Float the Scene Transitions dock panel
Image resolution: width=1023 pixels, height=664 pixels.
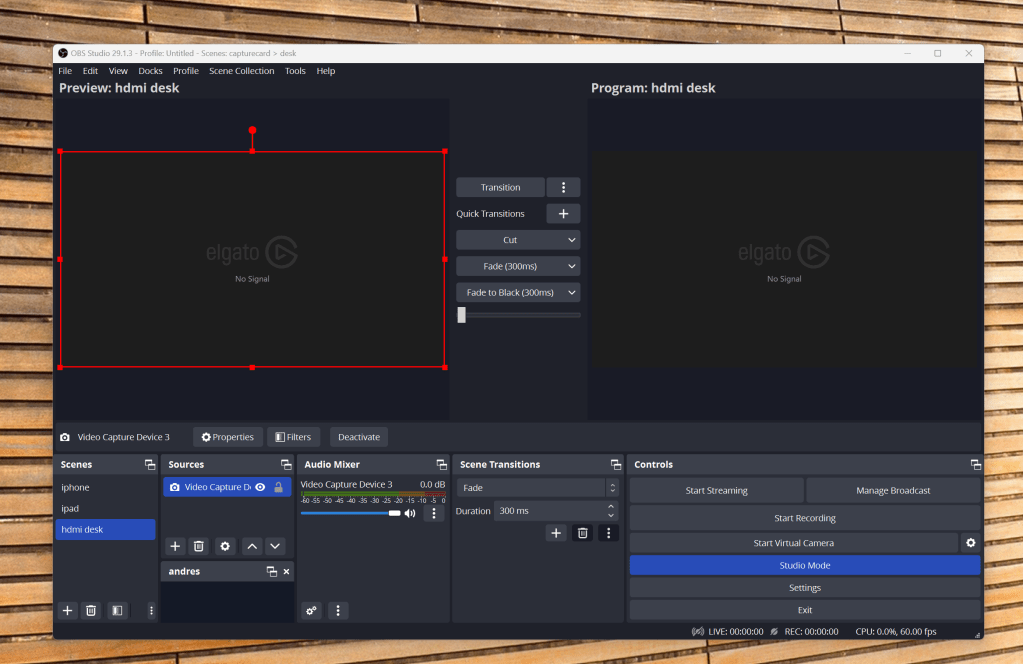(x=616, y=464)
